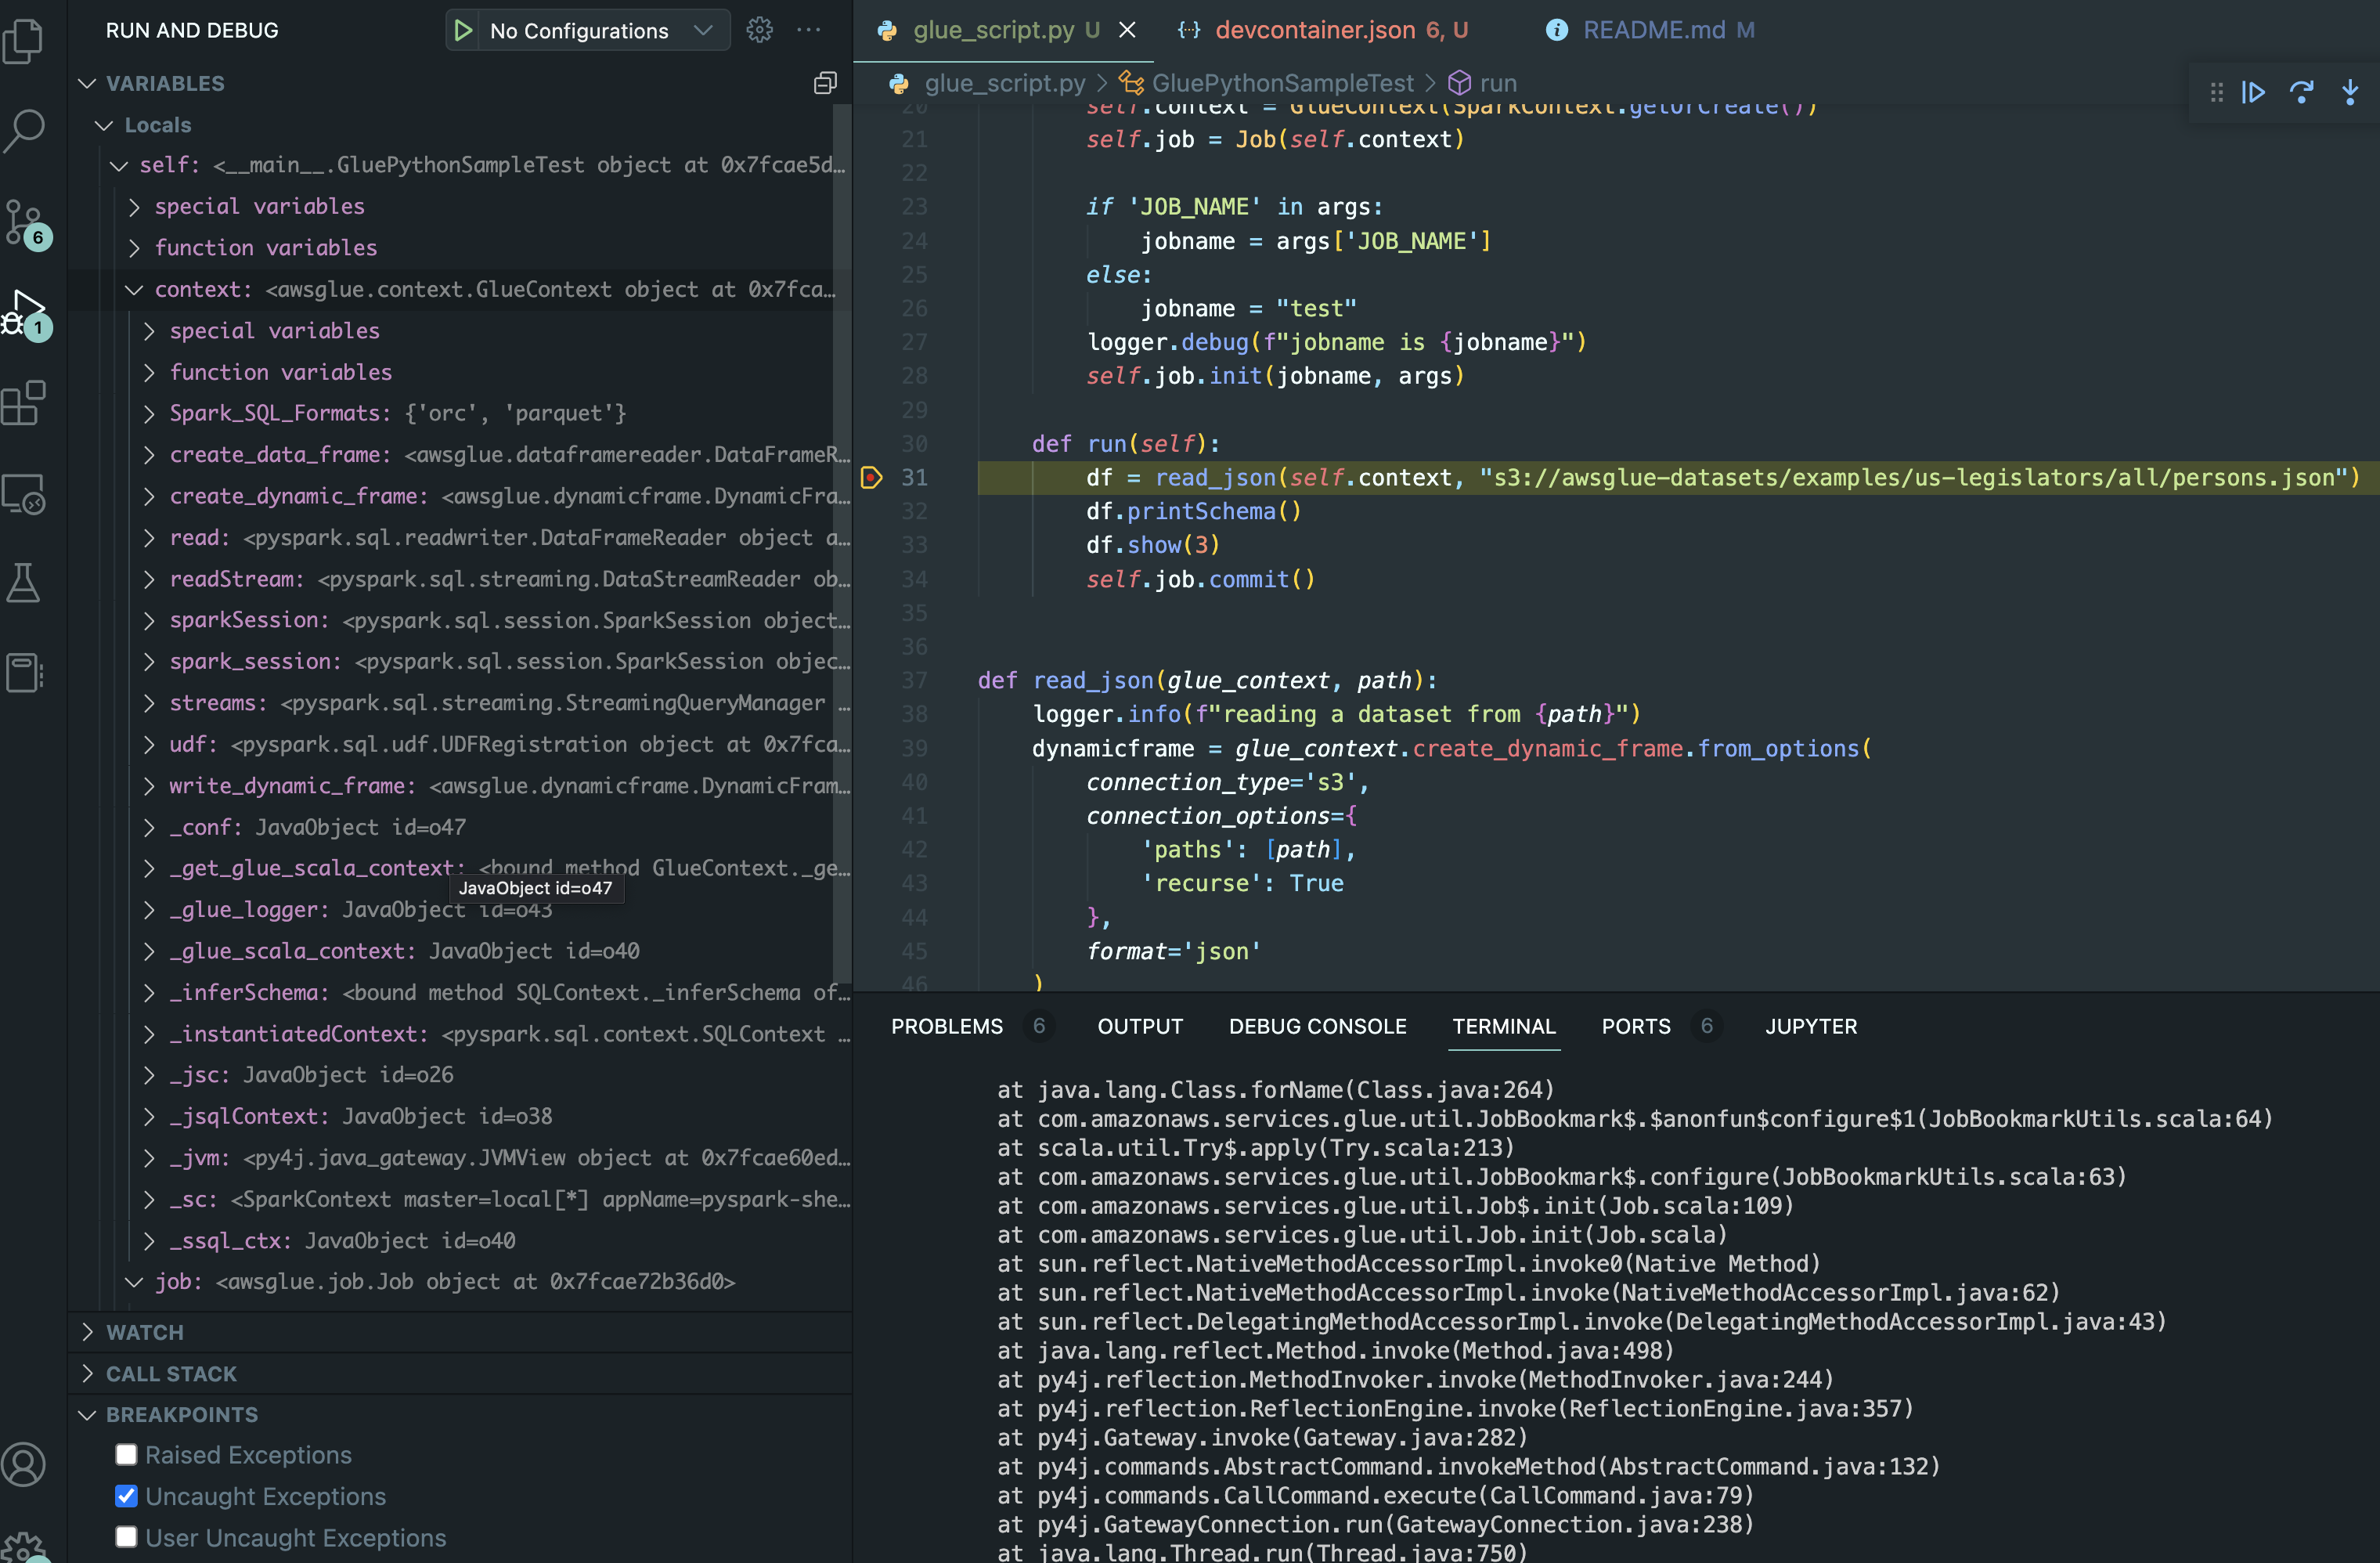
Task: Click the debug Continue icon
Action: [x=2253, y=93]
